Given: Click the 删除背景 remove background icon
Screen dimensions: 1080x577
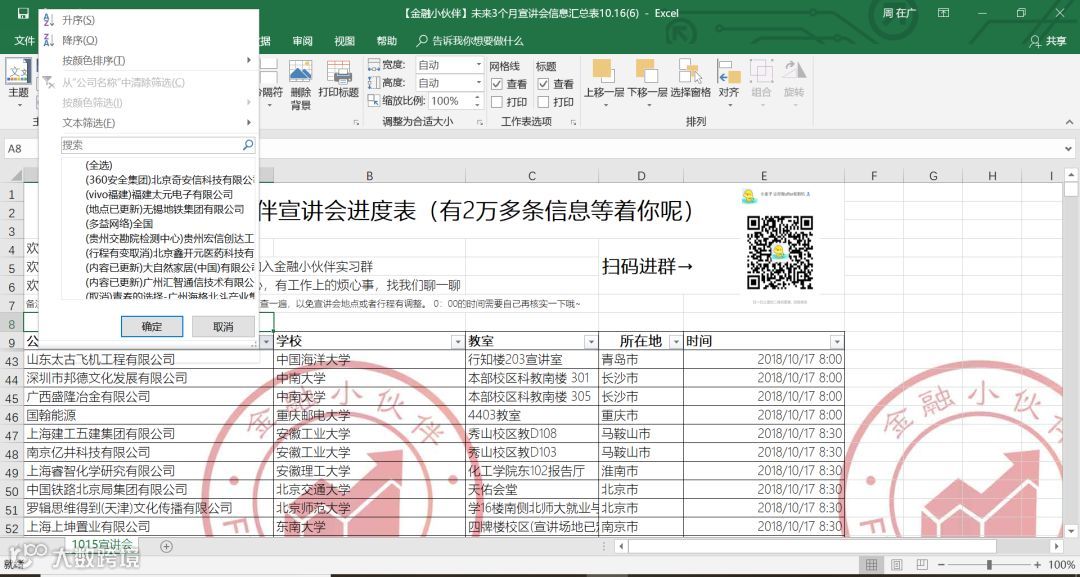Looking at the screenshot, I should [300, 72].
